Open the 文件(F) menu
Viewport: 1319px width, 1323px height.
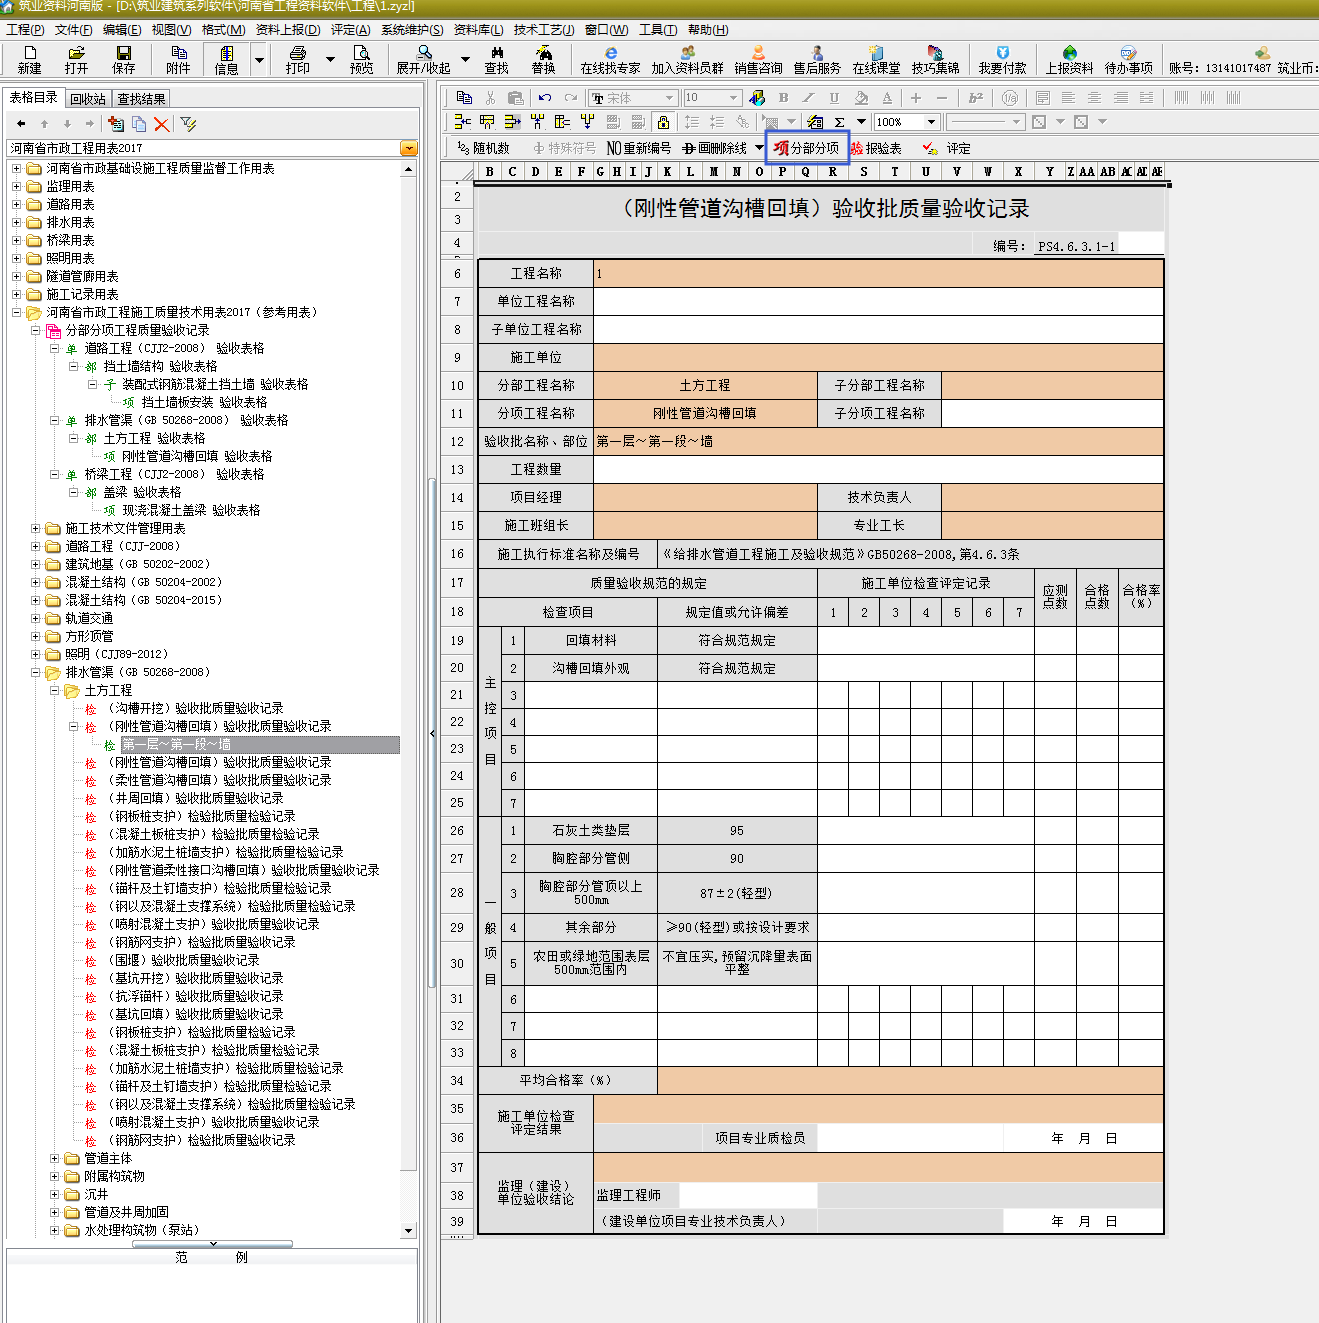73,30
